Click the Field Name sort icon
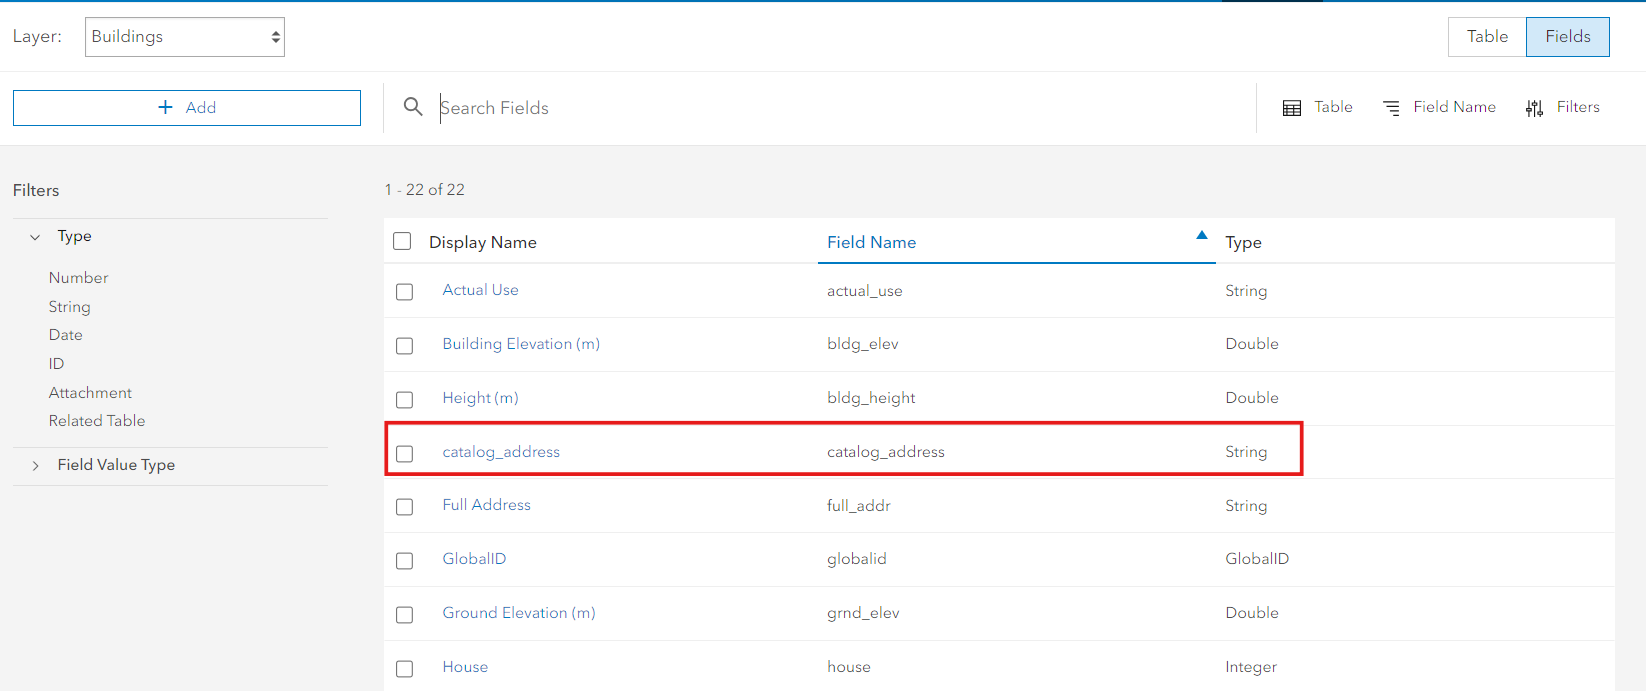Image resolution: width=1646 pixels, height=691 pixels. pyautogui.click(x=1391, y=108)
